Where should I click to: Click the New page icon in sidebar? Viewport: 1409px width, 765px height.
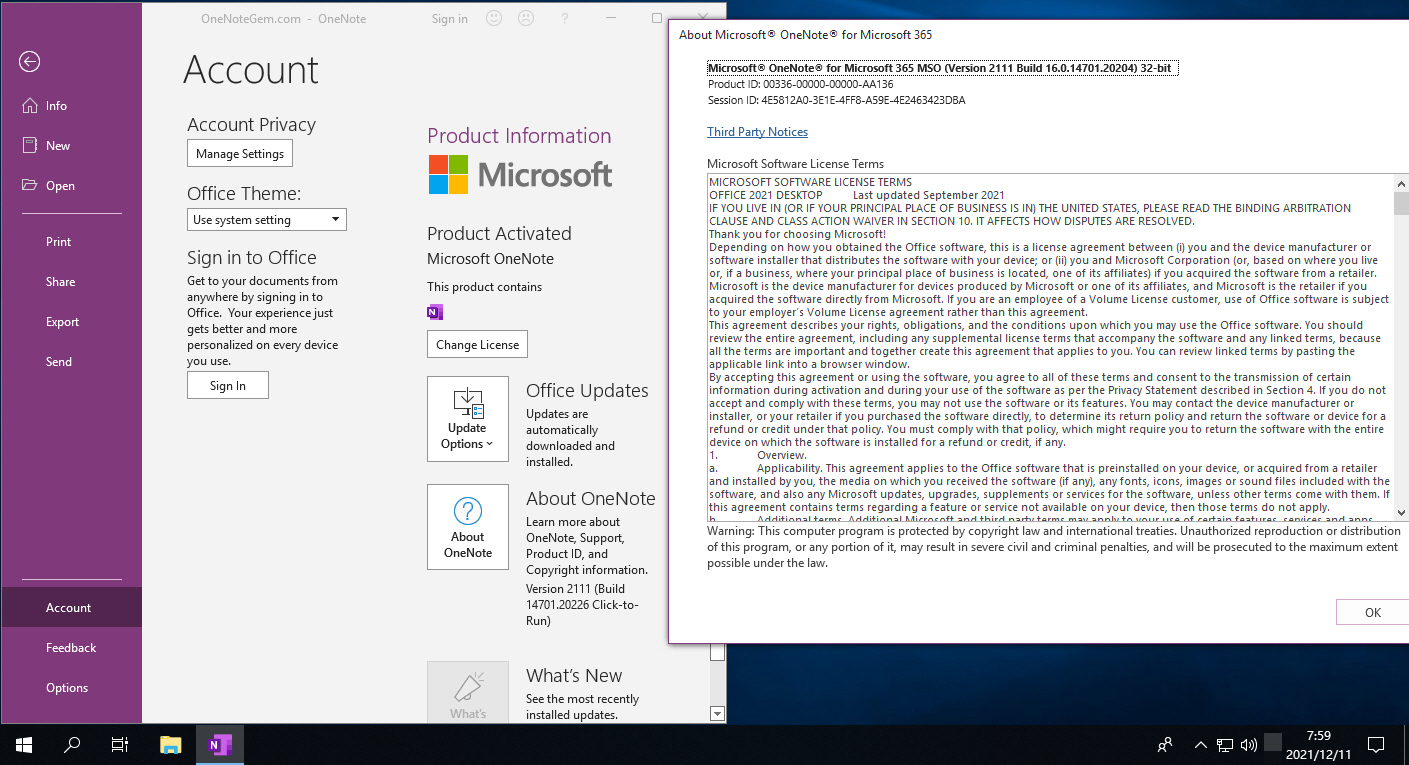click(29, 145)
